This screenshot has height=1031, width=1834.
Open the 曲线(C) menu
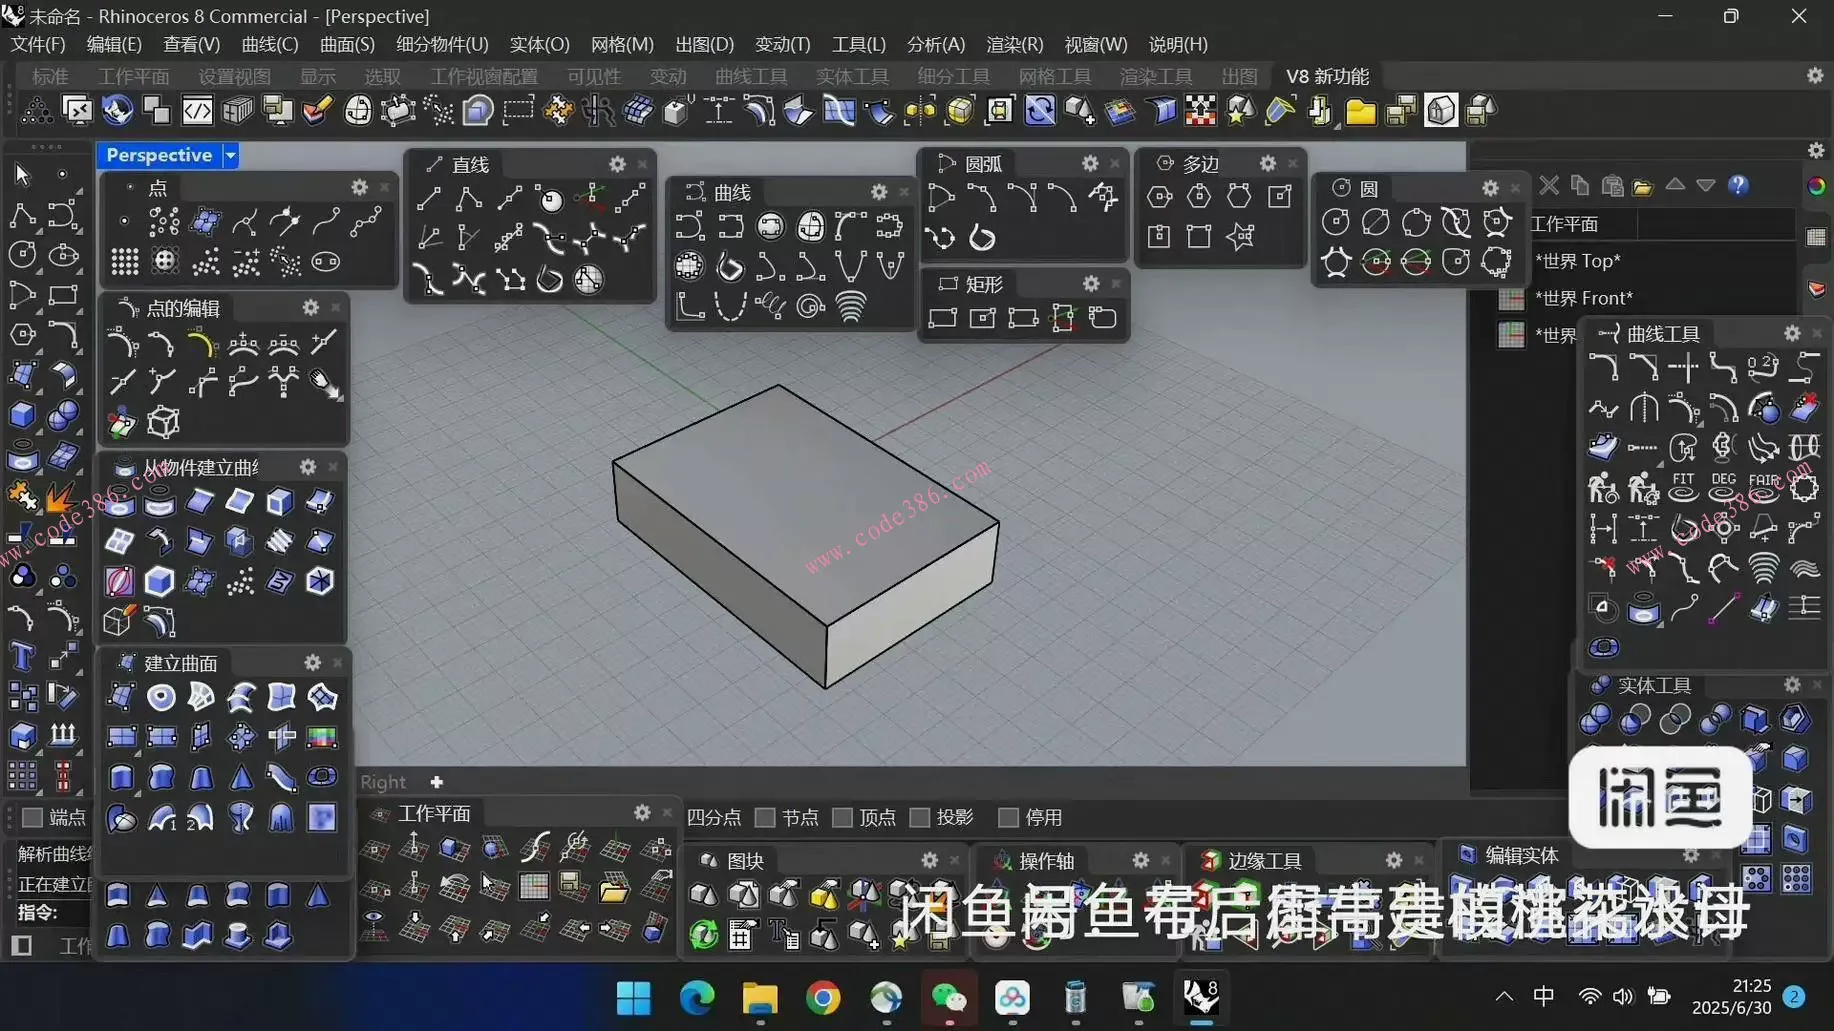tap(269, 45)
